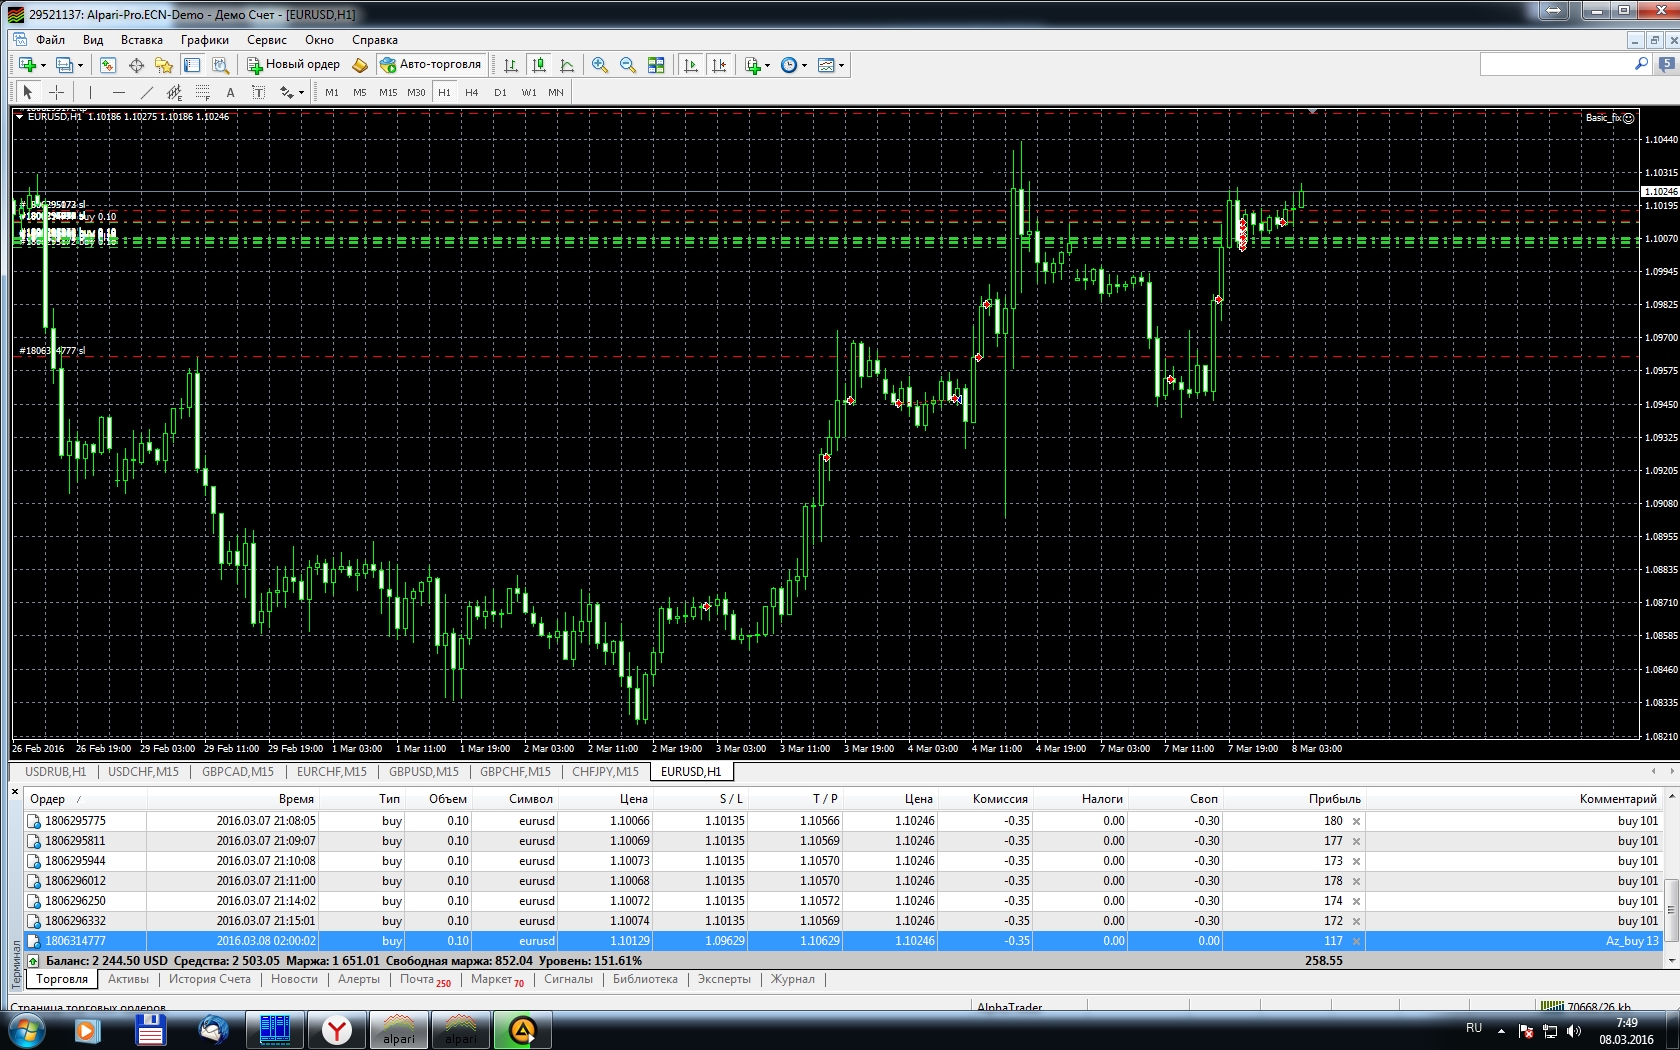Switch timeframe to W1
The width and height of the screenshot is (1680, 1050).
tap(529, 92)
